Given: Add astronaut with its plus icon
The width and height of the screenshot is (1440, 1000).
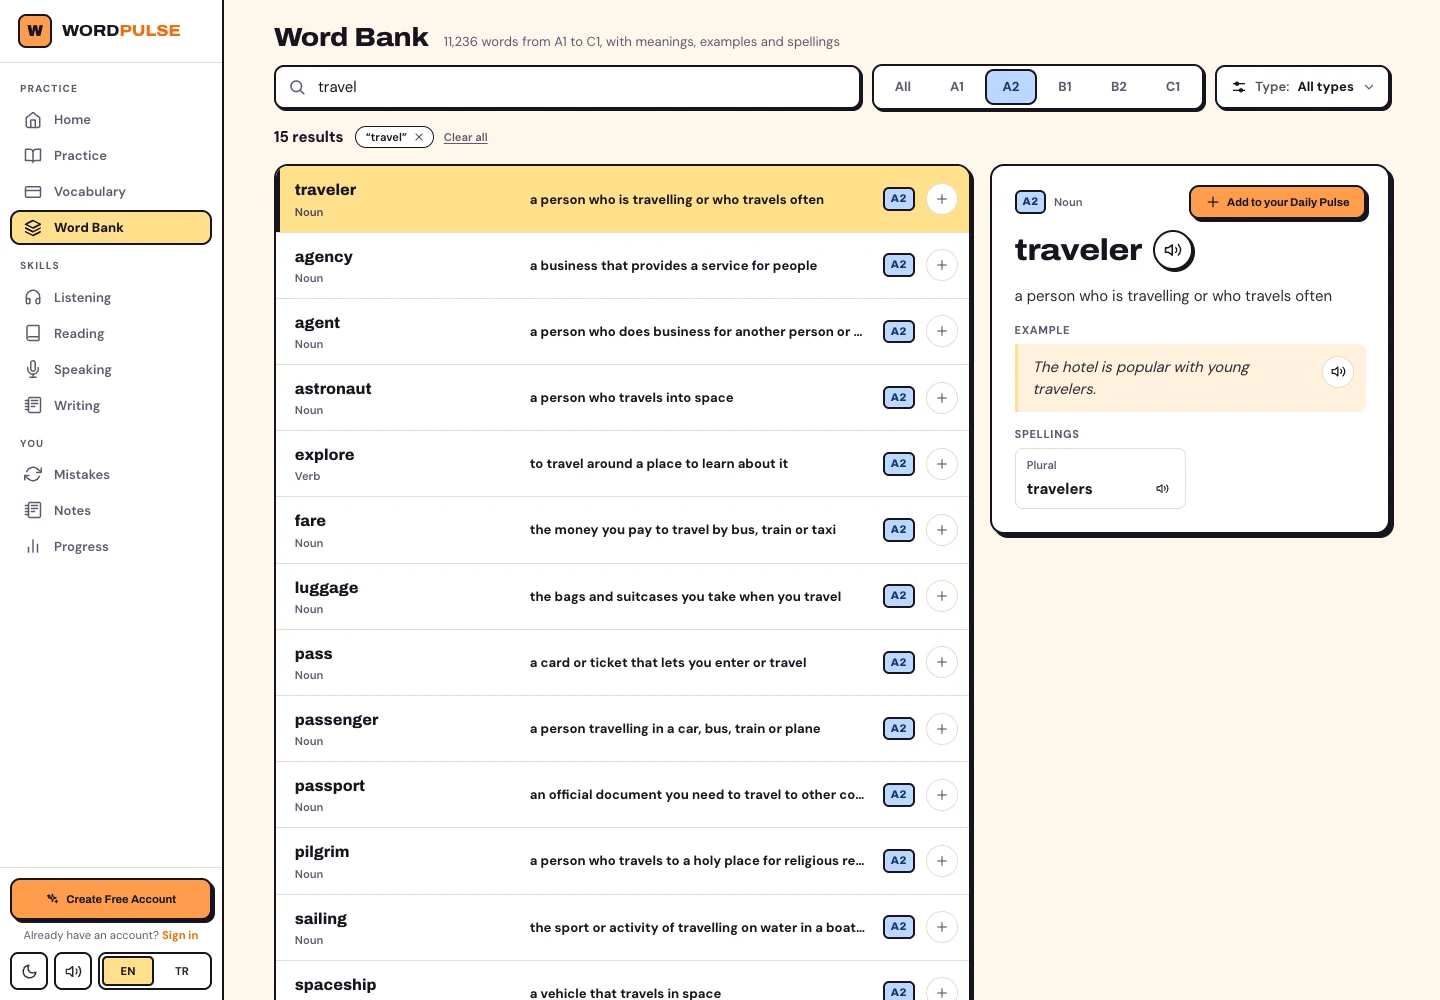Looking at the screenshot, I should pyautogui.click(x=941, y=398).
